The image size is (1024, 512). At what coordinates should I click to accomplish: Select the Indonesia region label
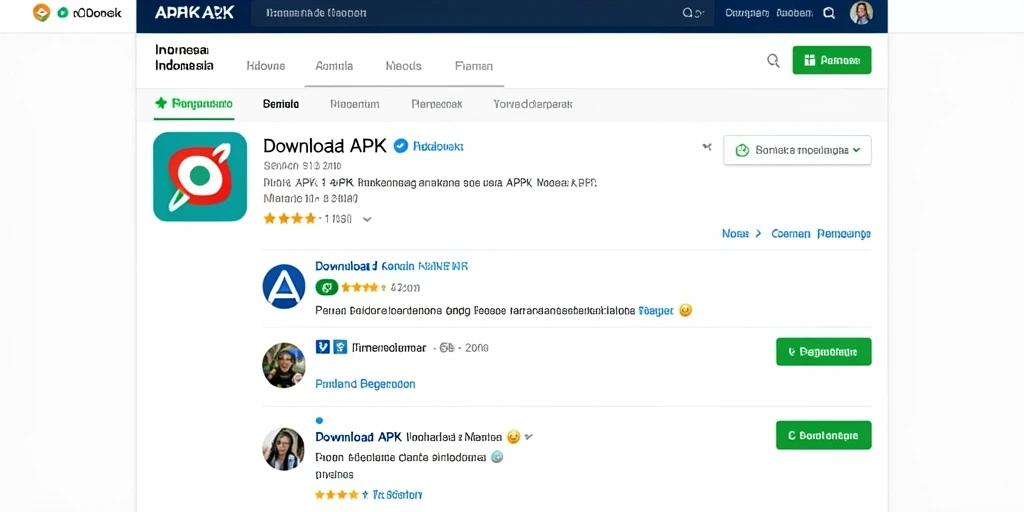pyautogui.click(x=184, y=66)
